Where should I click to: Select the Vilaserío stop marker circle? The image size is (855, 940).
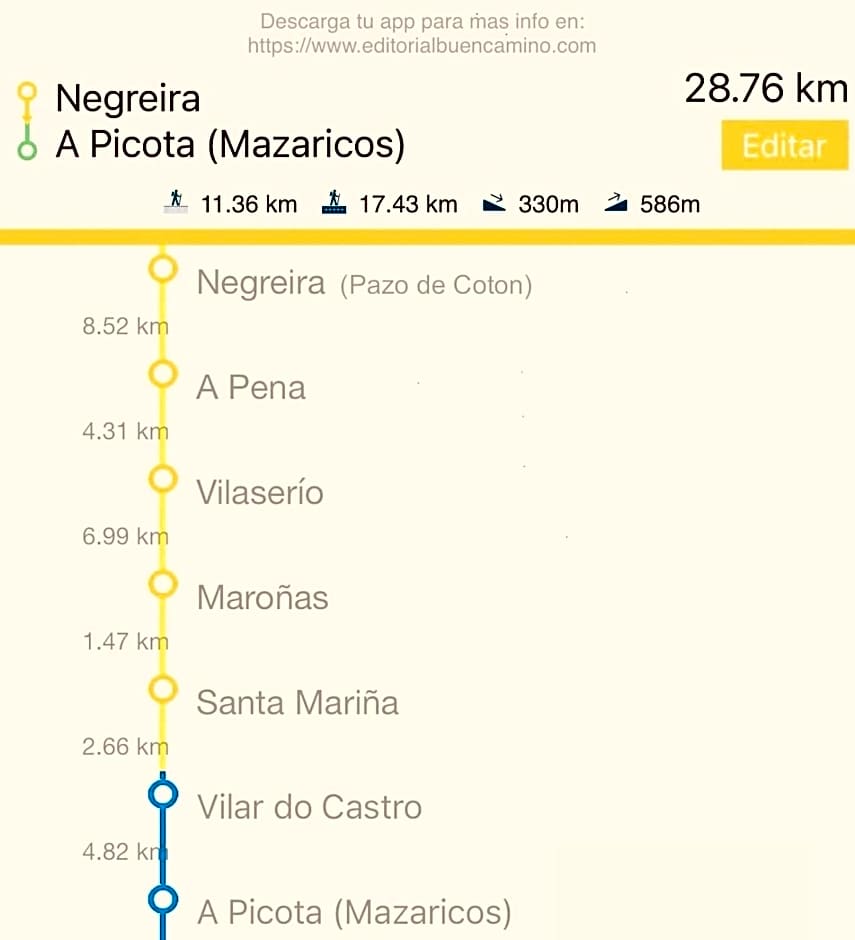coord(162,479)
